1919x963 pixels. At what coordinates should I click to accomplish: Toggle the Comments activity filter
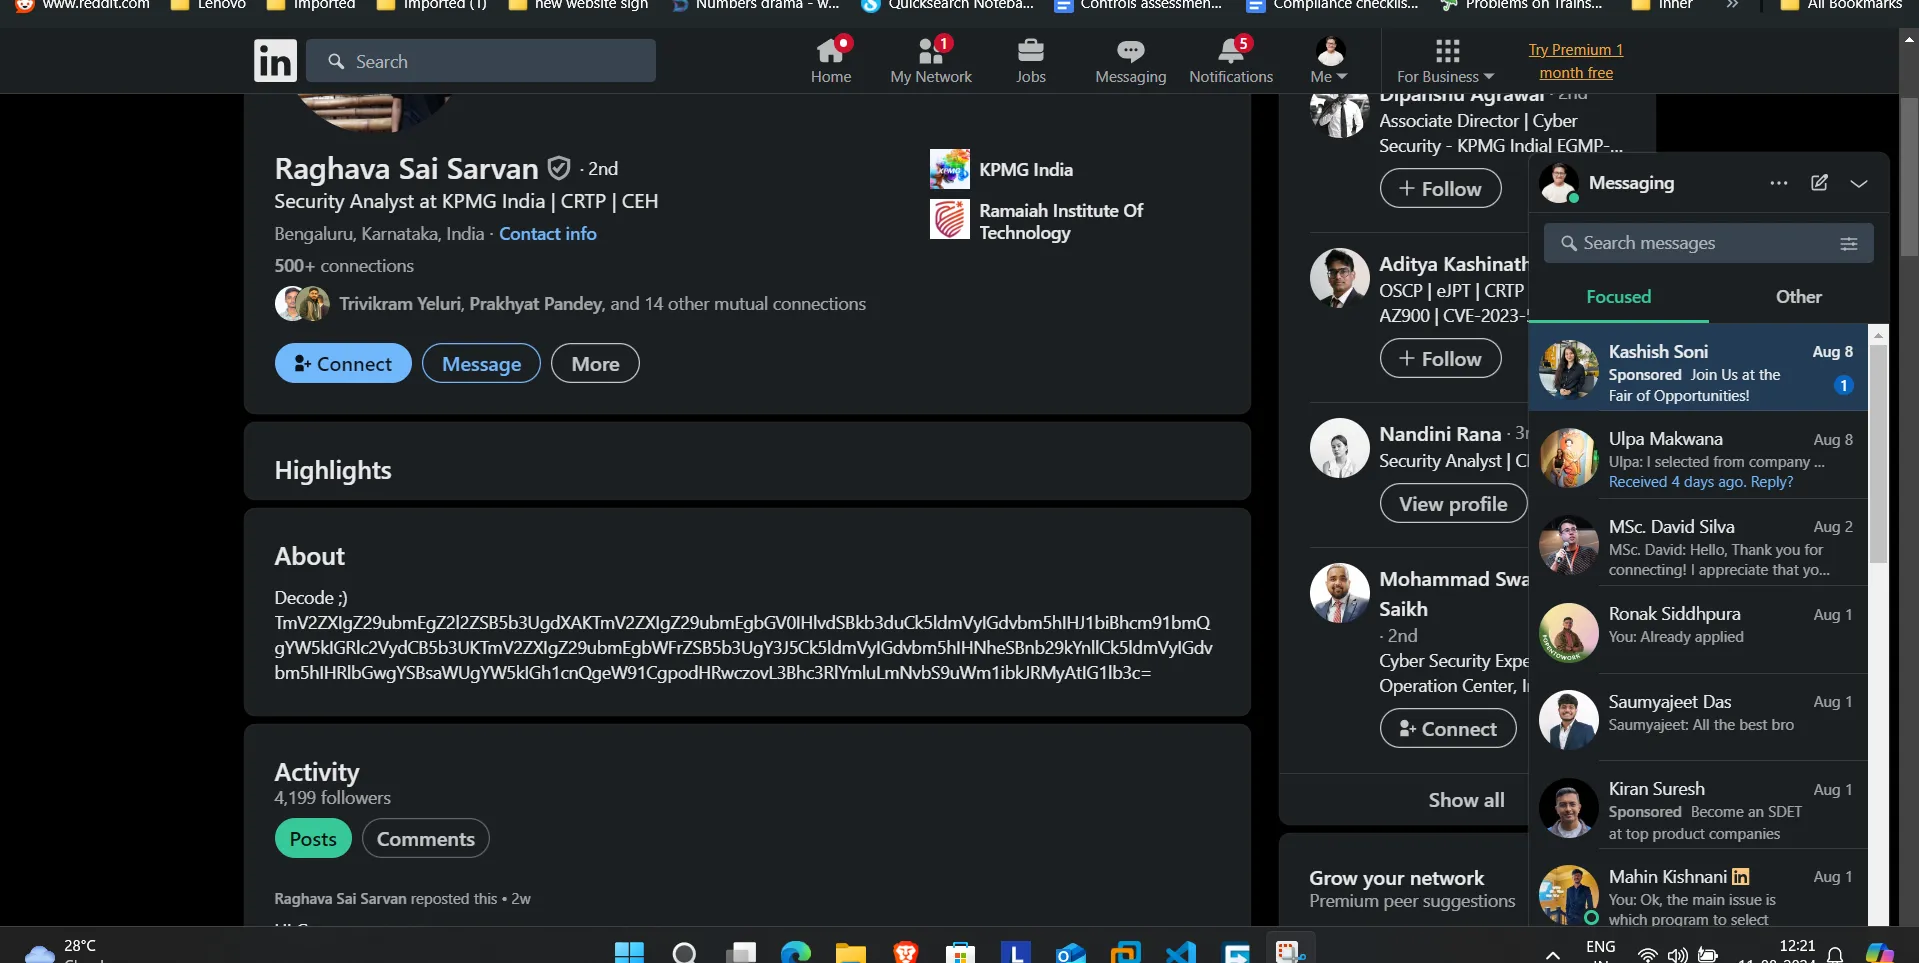point(425,839)
